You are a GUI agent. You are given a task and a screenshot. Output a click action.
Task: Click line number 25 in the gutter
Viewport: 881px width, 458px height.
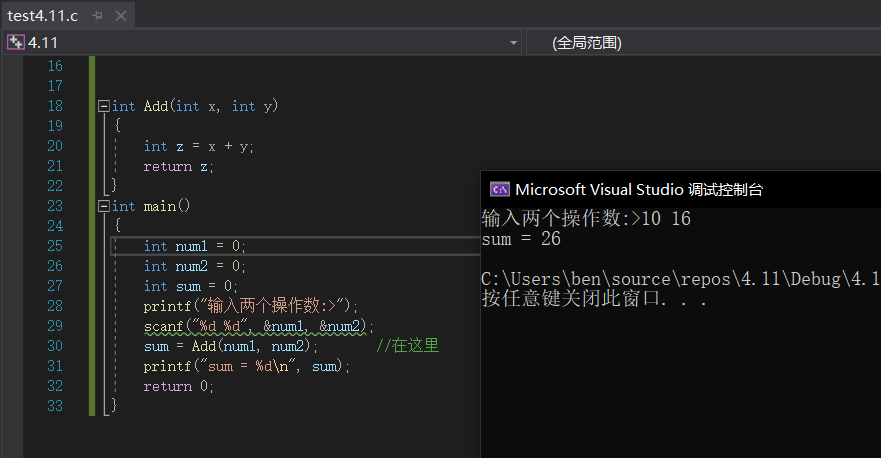(x=54, y=246)
